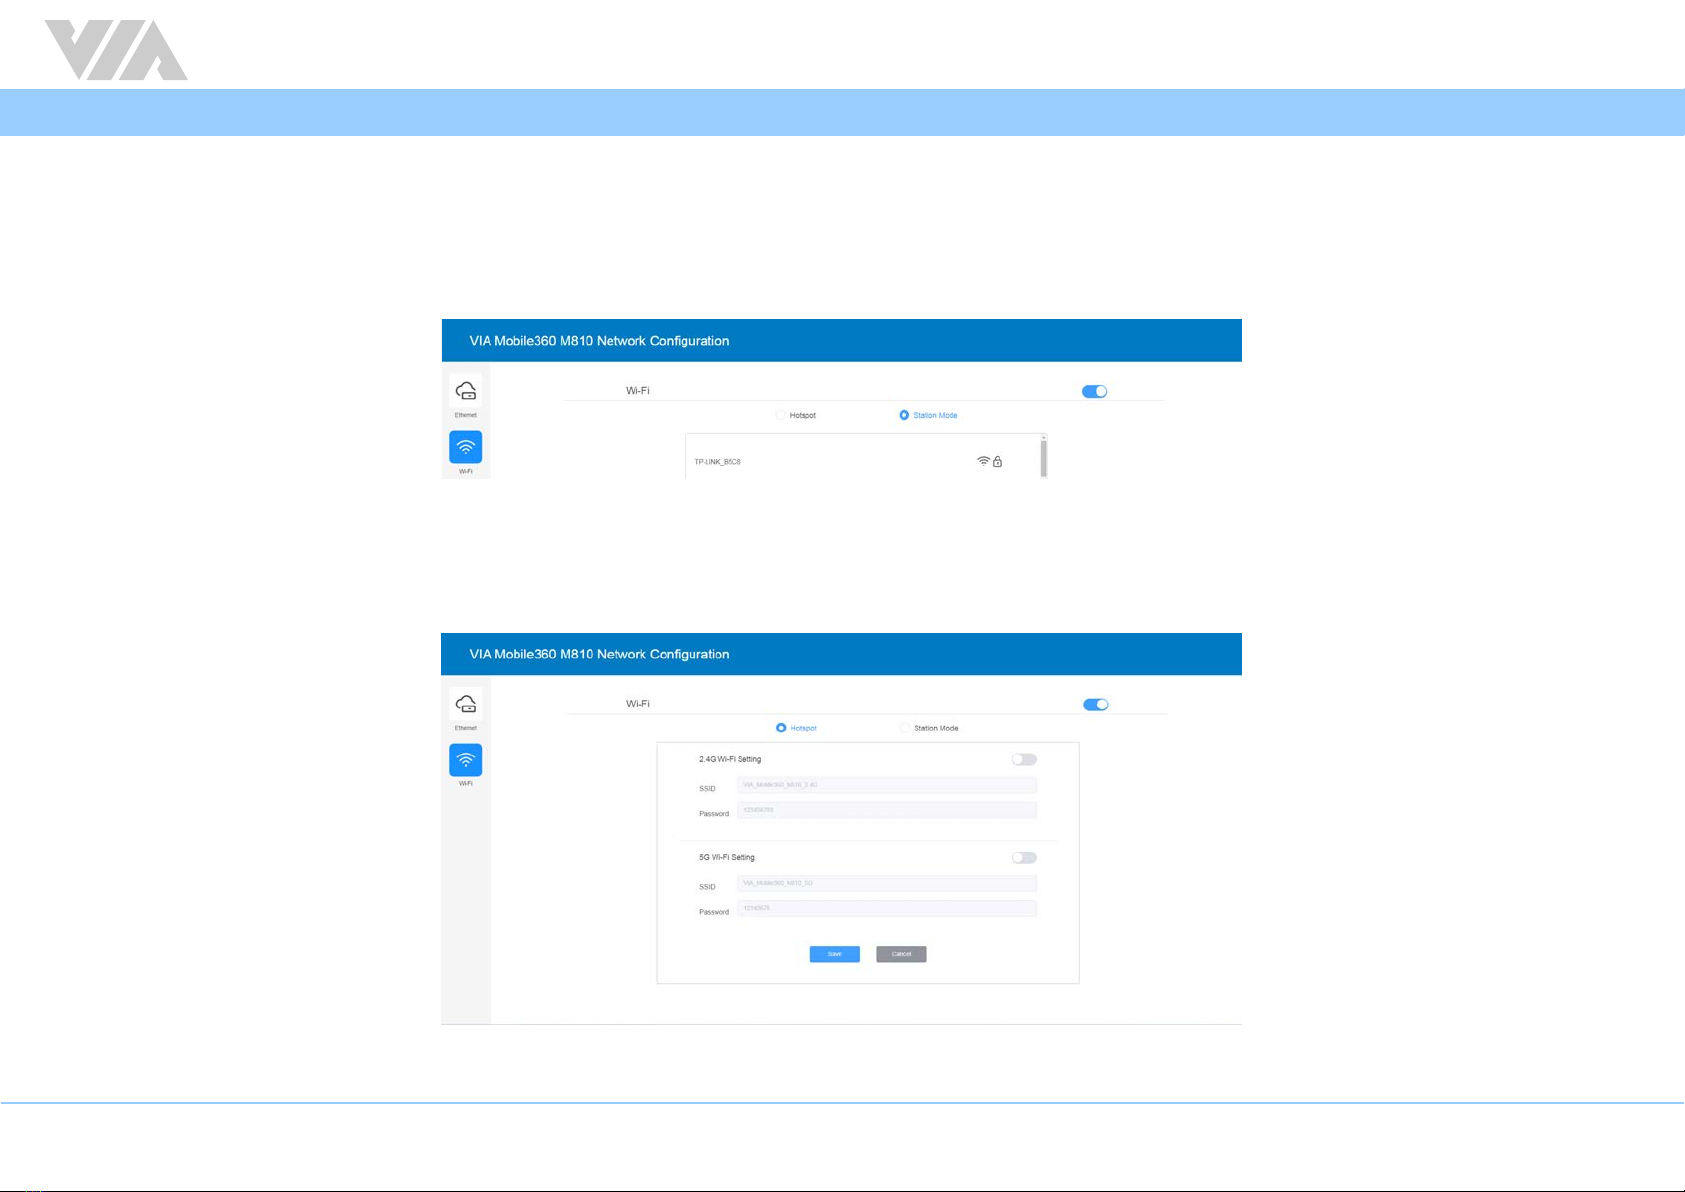Image resolution: width=1685 pixels, height=1192 pixels.
Task: Toggle the Wi-Fi master switch in the hotspot settings screenshot
Action: pos(1096,704)
